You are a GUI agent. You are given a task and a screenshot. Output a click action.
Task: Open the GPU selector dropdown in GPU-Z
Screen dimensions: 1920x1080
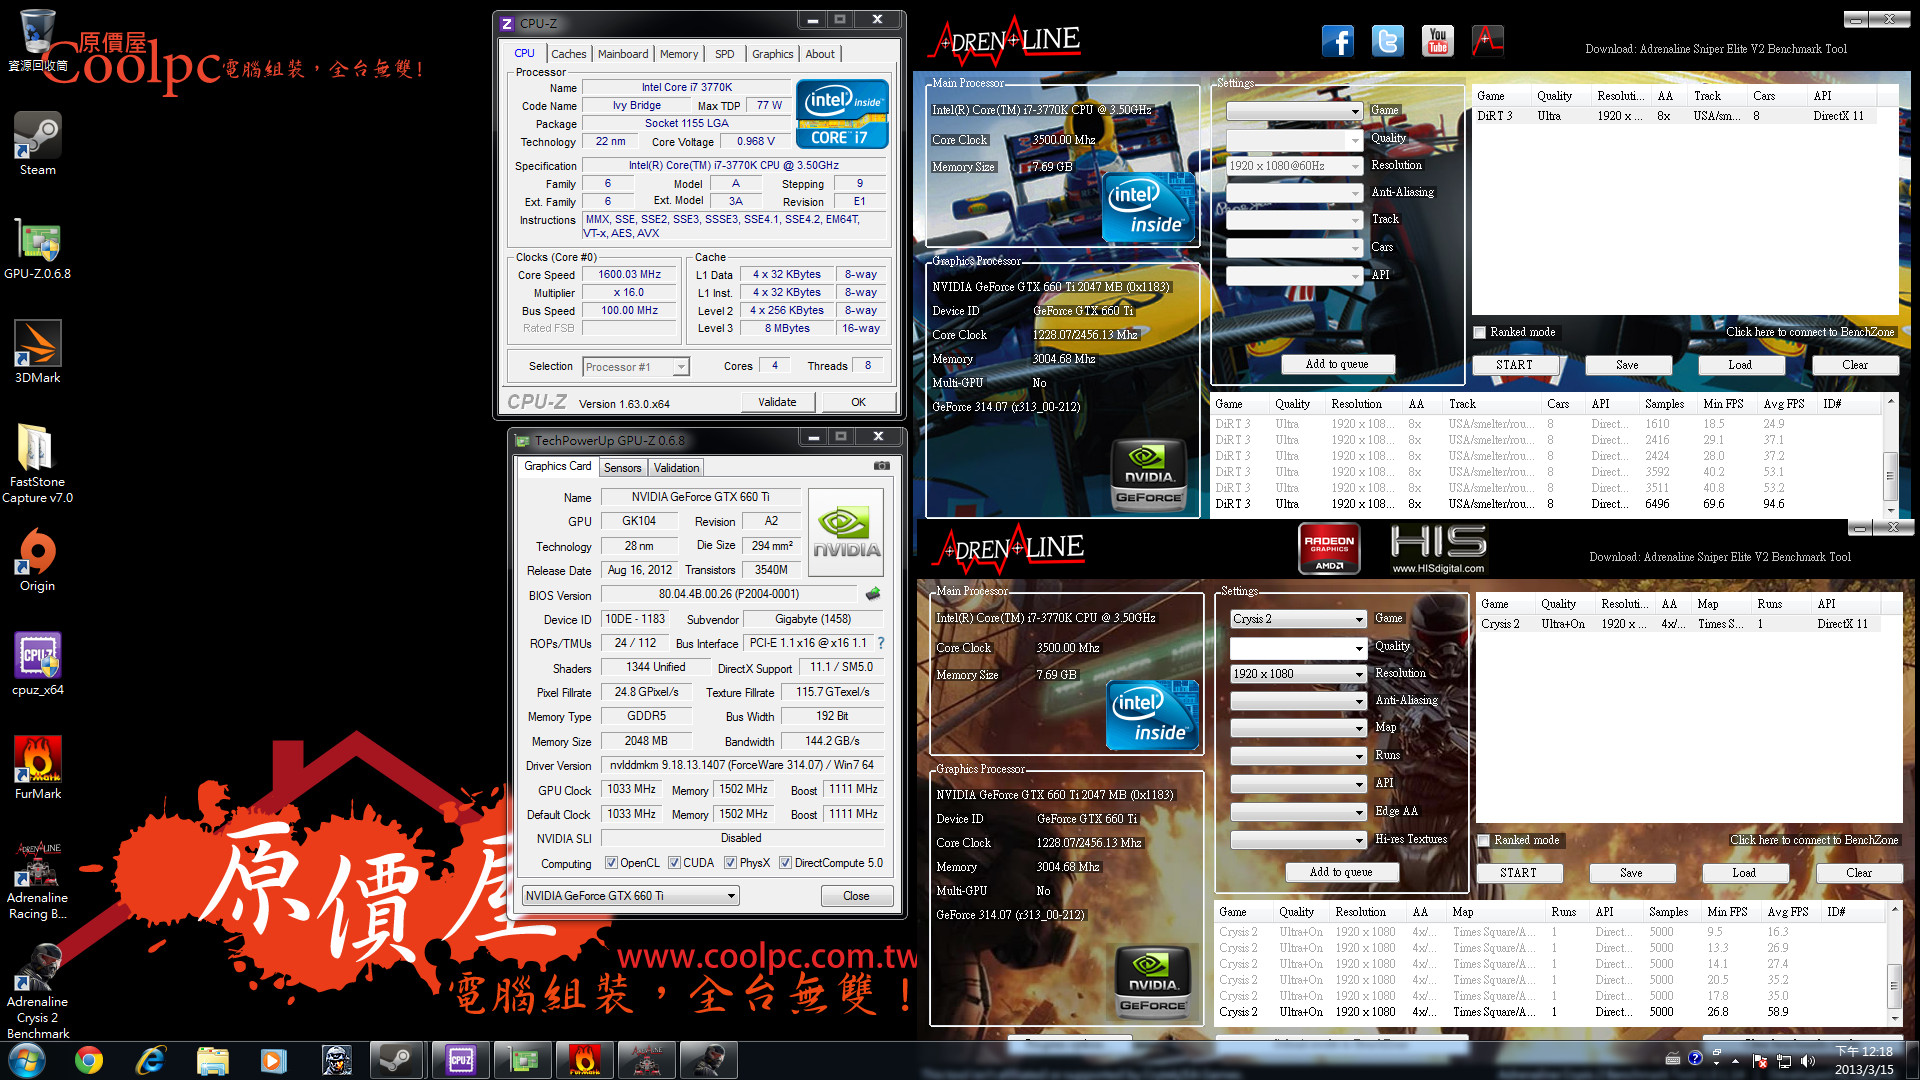(630, 896)
